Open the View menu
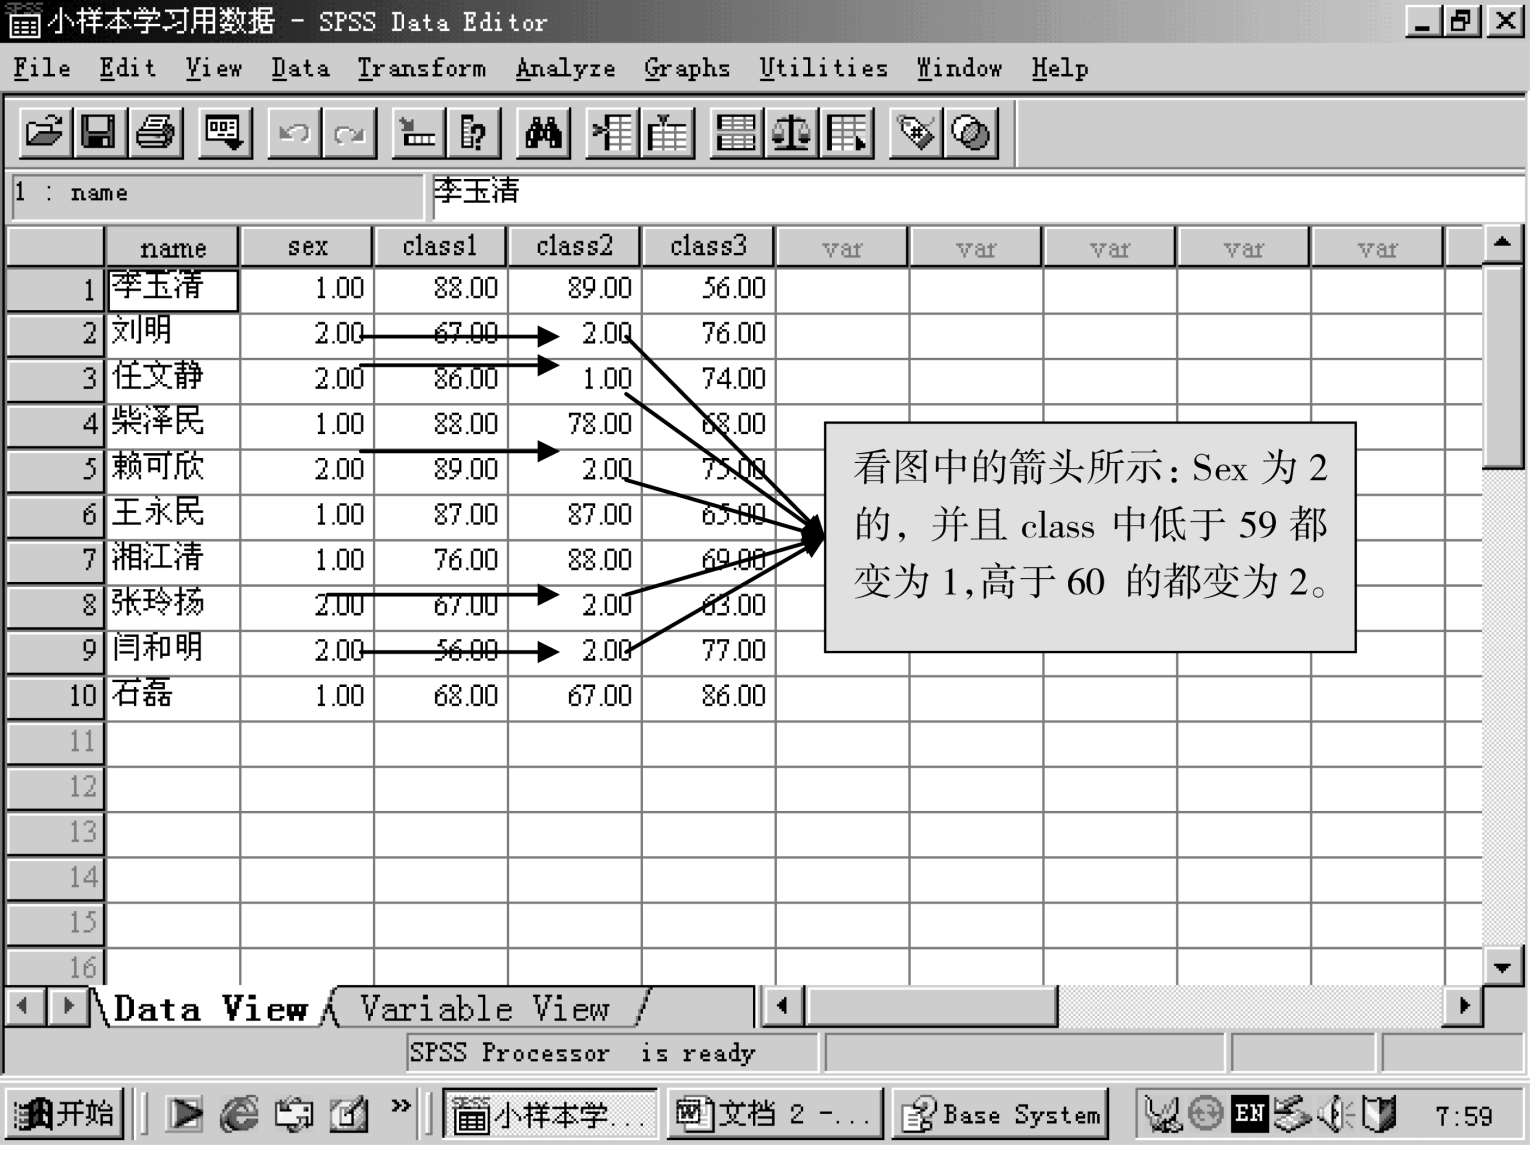 pos(214,68)
